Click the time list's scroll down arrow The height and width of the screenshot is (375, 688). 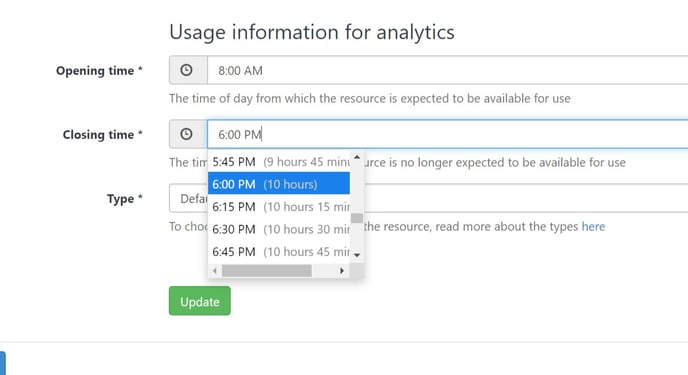click(357, 255)
